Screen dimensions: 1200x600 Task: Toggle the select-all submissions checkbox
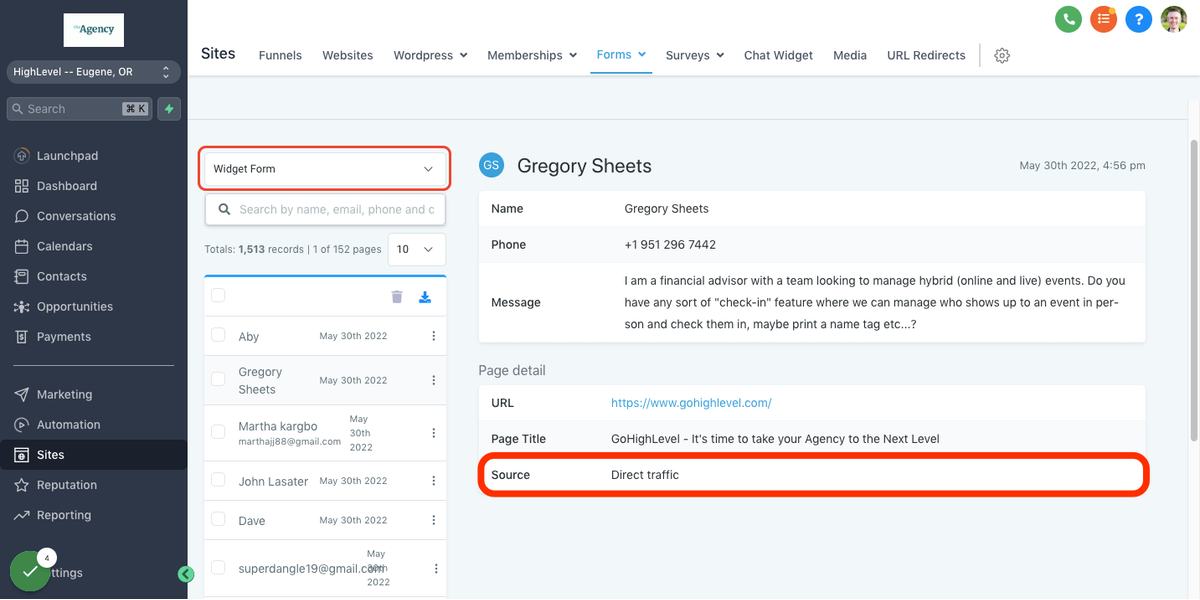coord(218,295)
